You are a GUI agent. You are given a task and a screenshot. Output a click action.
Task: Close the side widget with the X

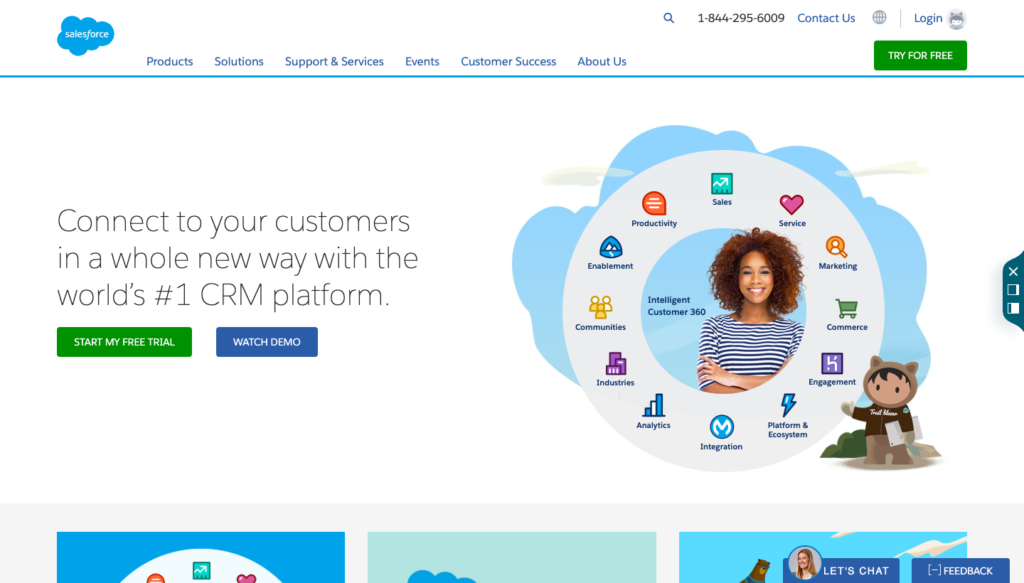(x=1013, y=272)
